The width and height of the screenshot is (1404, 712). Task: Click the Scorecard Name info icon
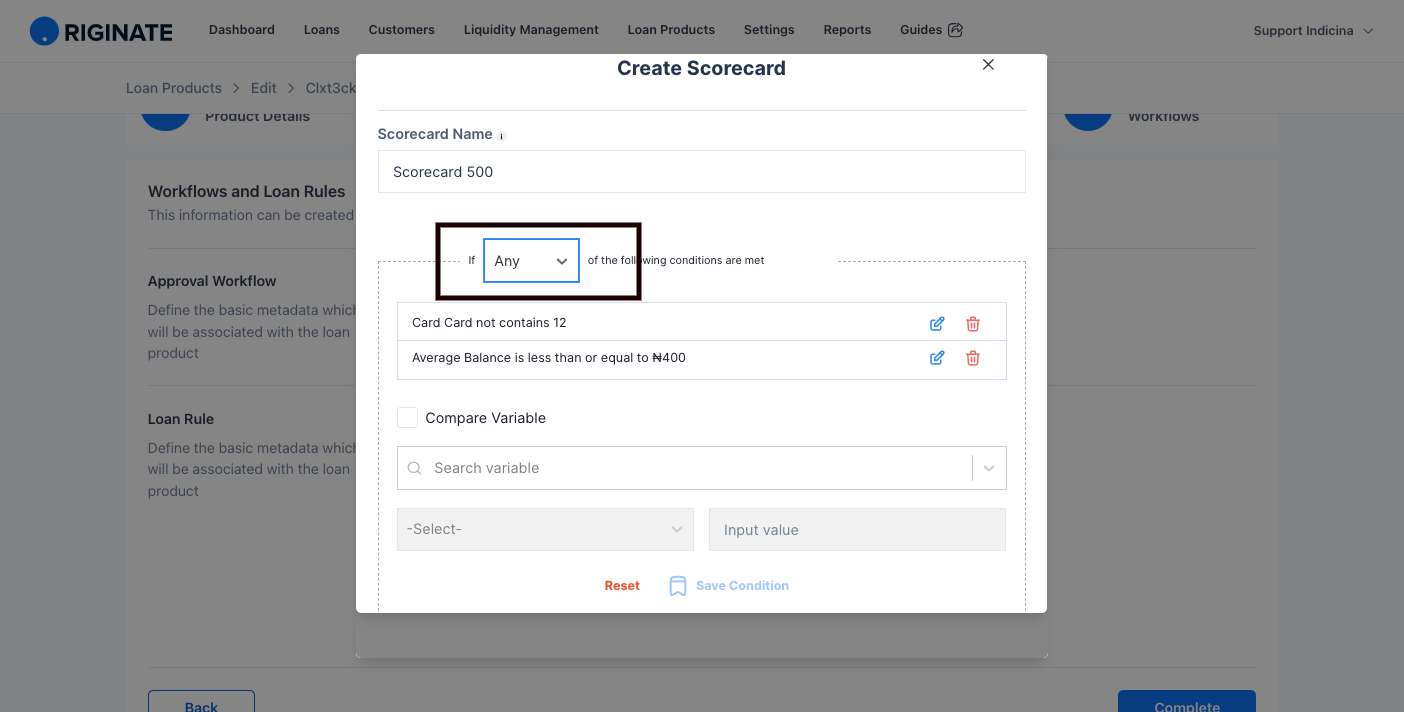[502, 136]
